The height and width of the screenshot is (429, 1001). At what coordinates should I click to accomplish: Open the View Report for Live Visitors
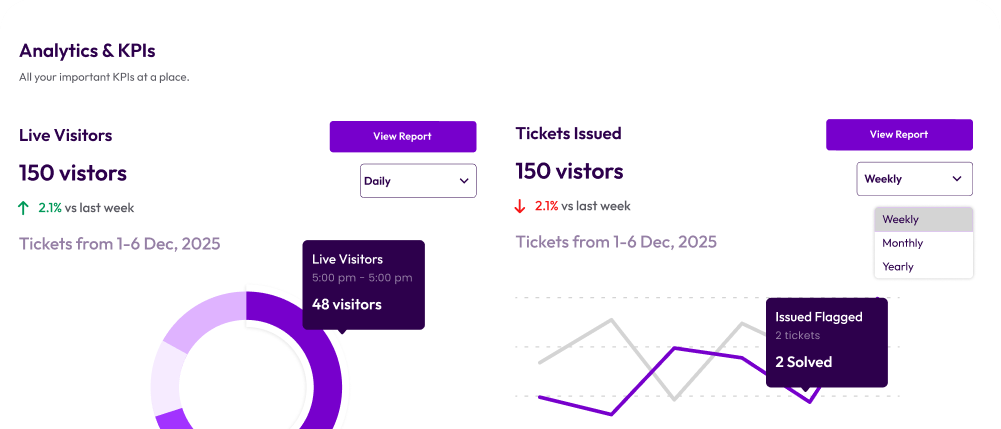[x=402, y=136]
